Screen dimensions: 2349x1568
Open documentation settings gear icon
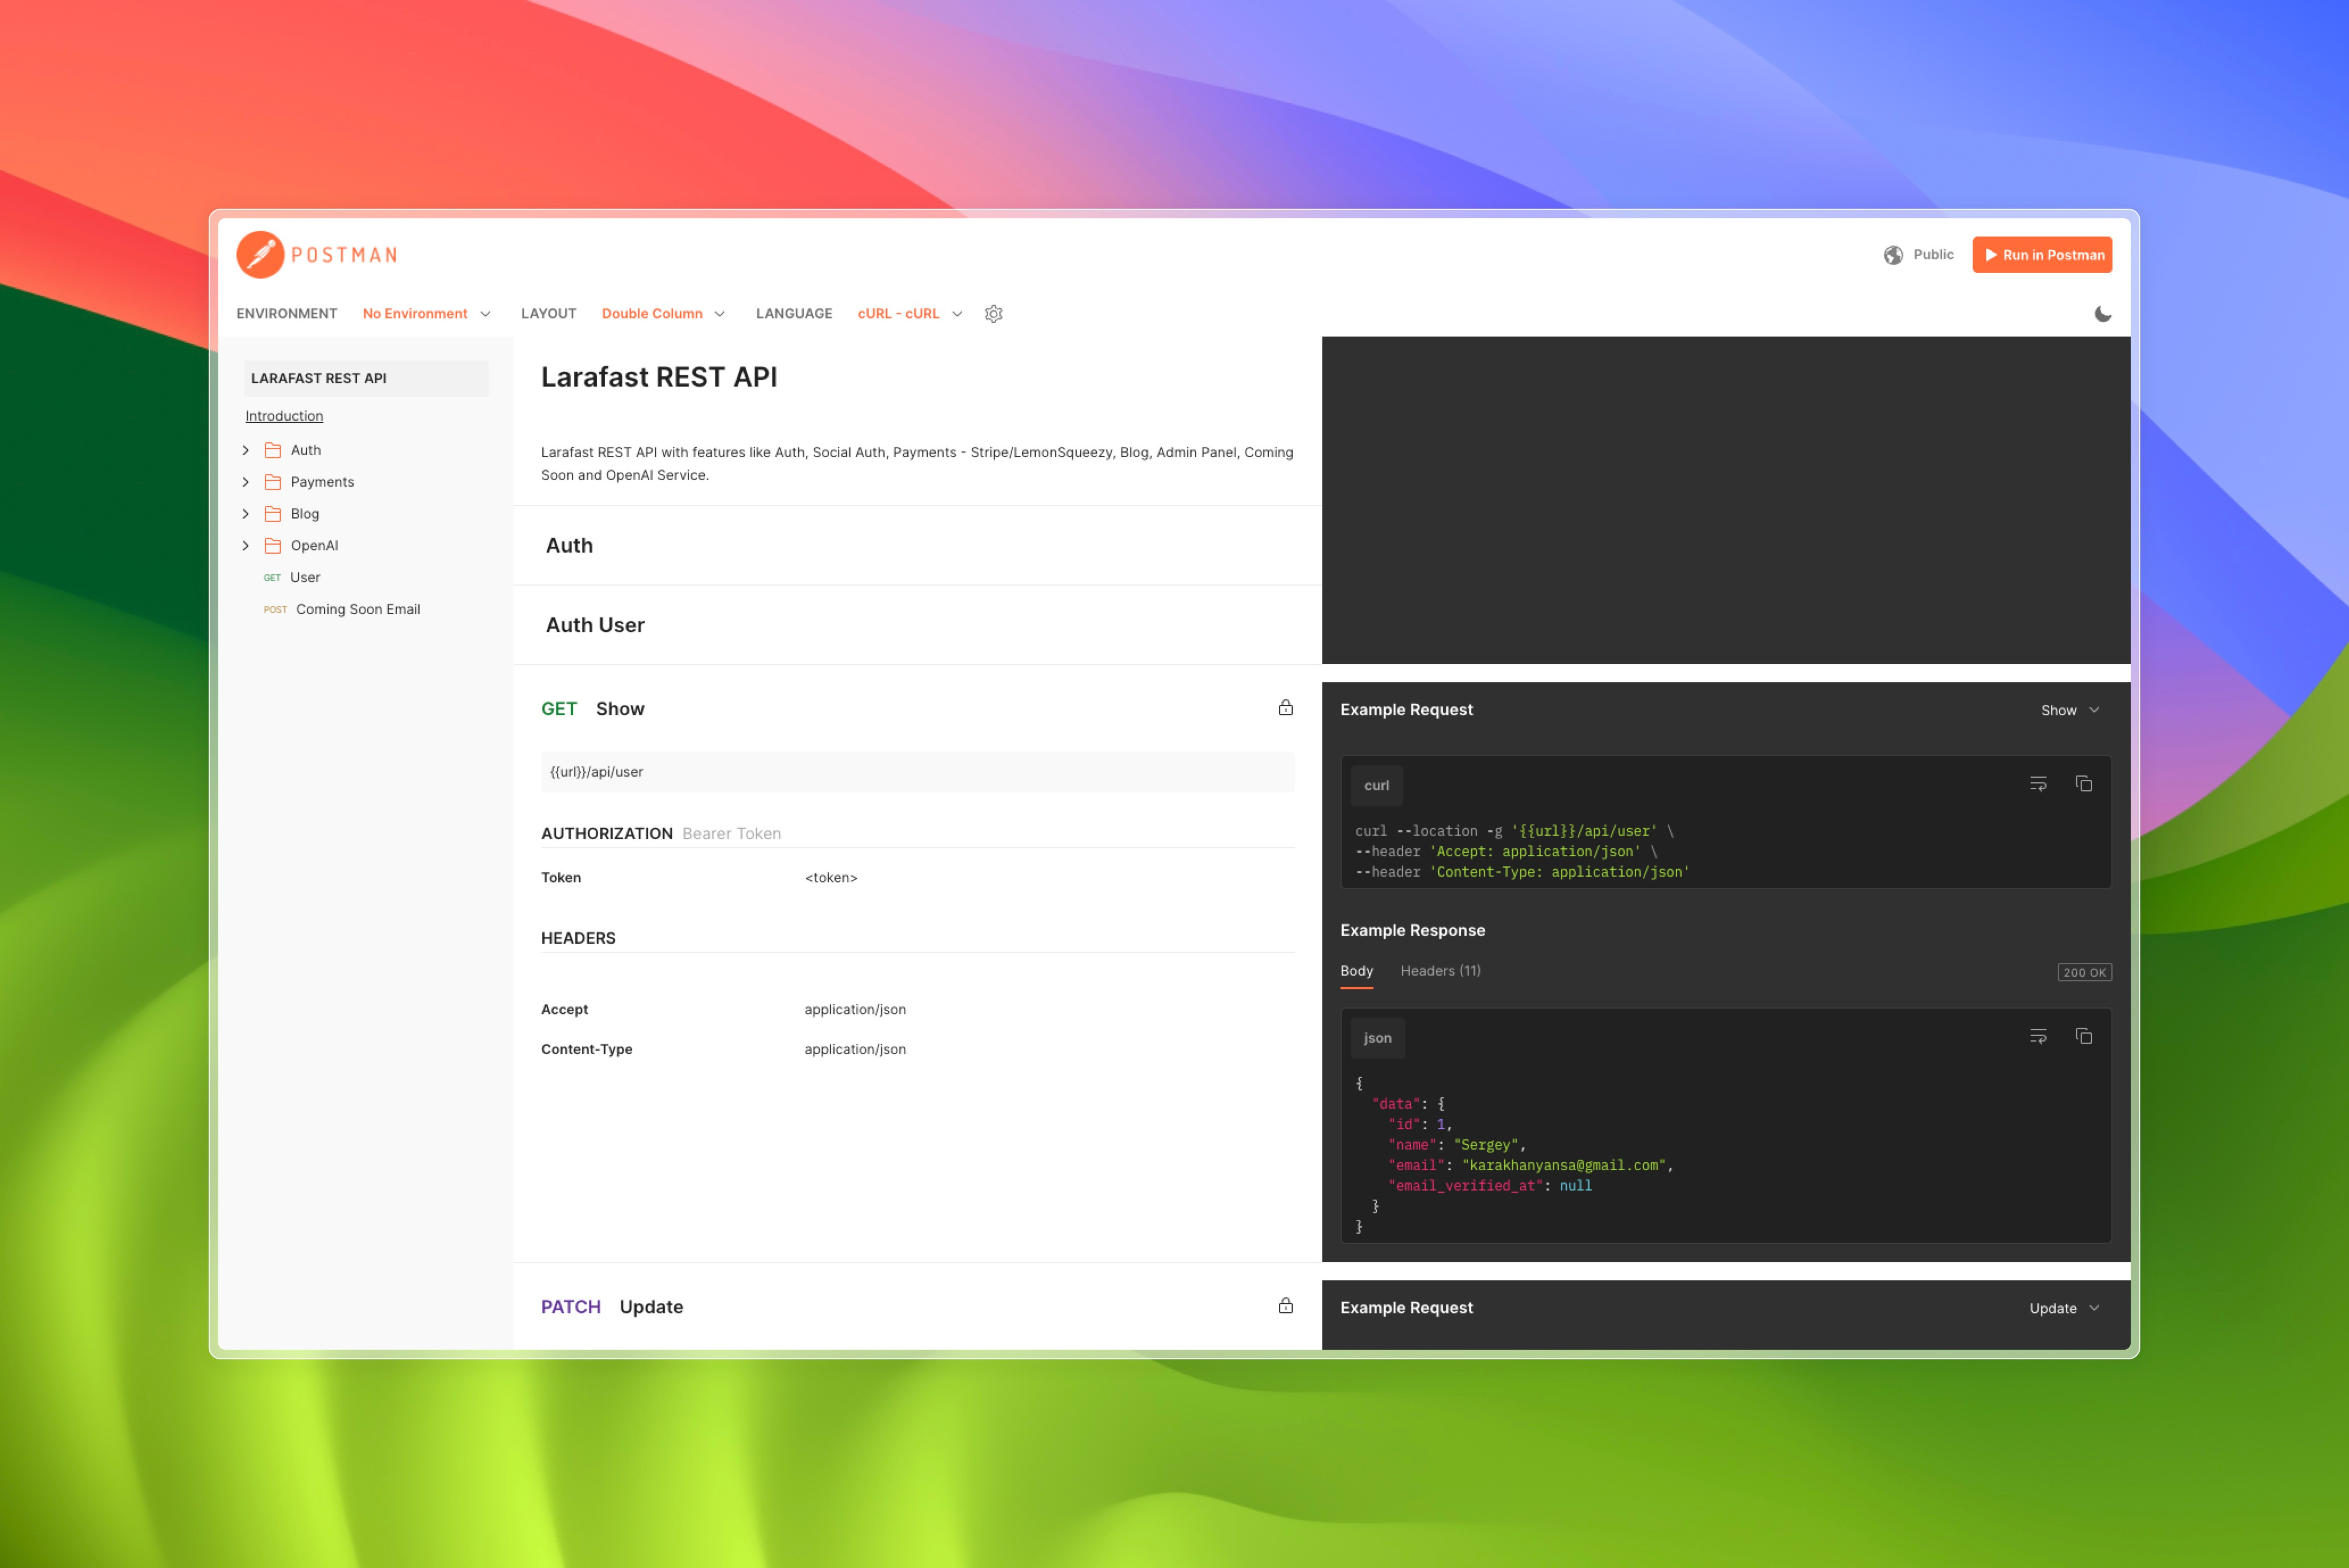coord(993,313)
